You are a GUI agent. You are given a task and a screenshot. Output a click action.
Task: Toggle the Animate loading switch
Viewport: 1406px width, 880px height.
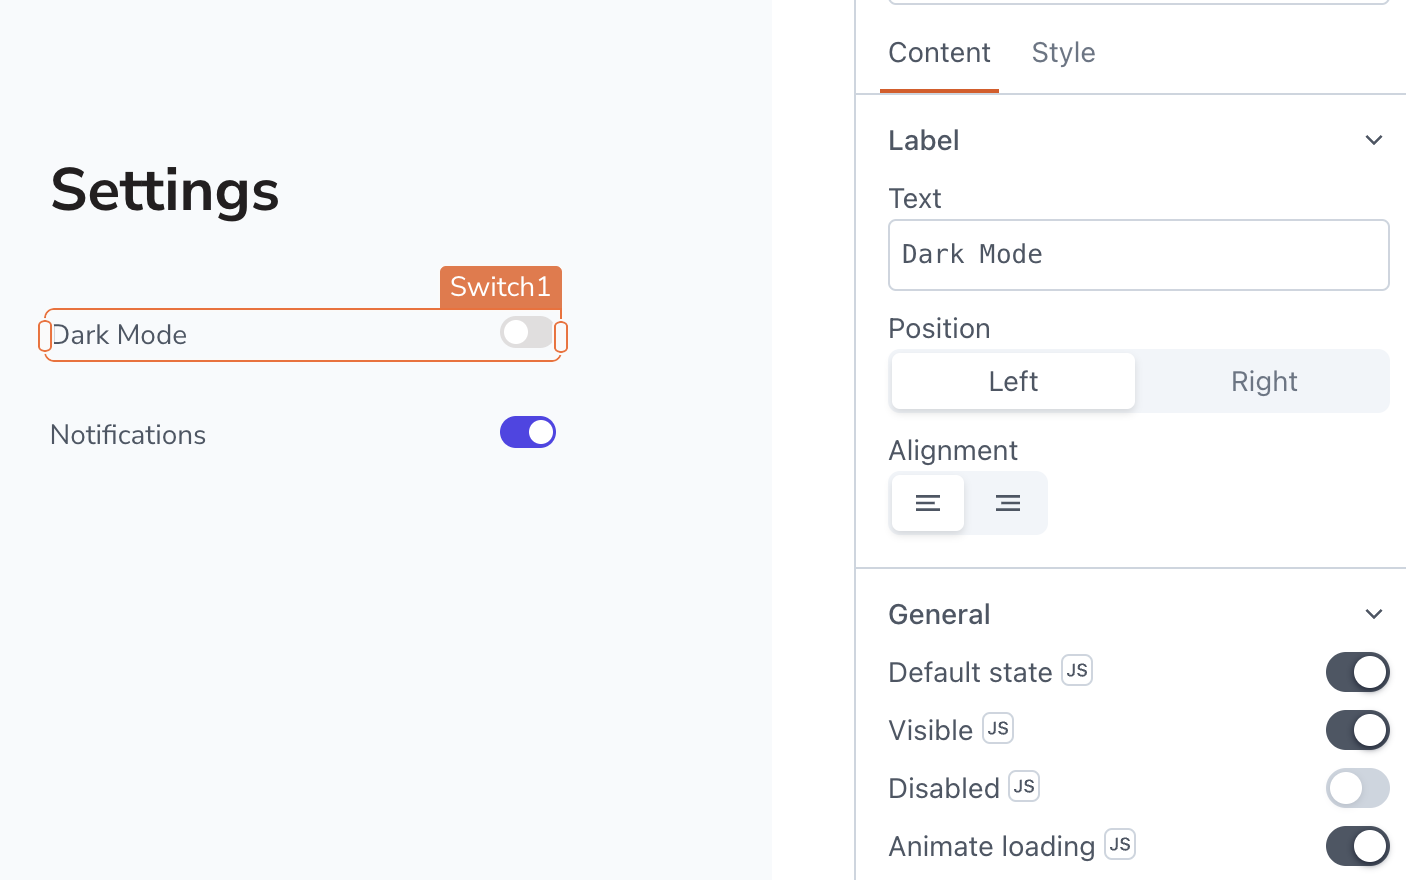click(1357, 846)
